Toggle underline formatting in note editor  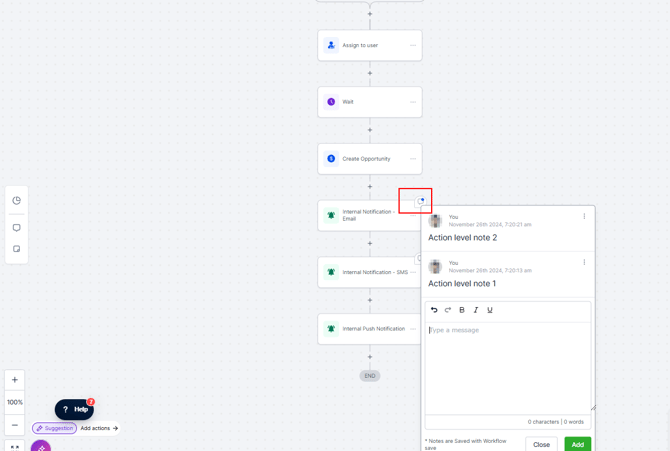(490, 310)
